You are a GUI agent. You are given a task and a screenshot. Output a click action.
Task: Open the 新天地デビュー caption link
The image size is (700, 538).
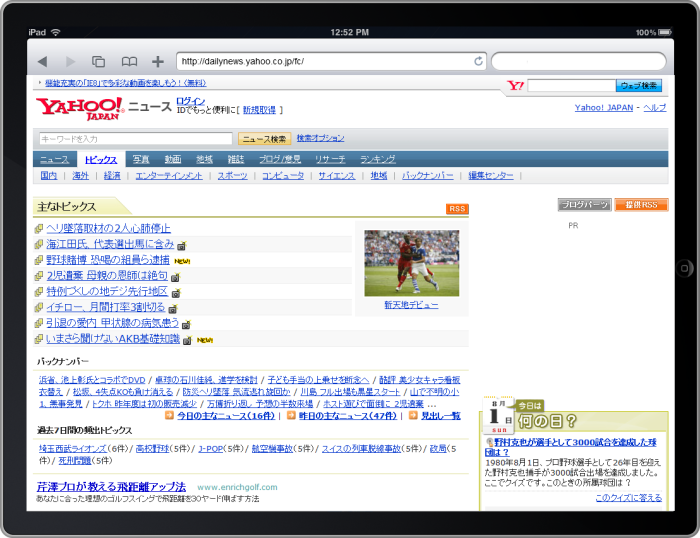(x=411, y=305)
